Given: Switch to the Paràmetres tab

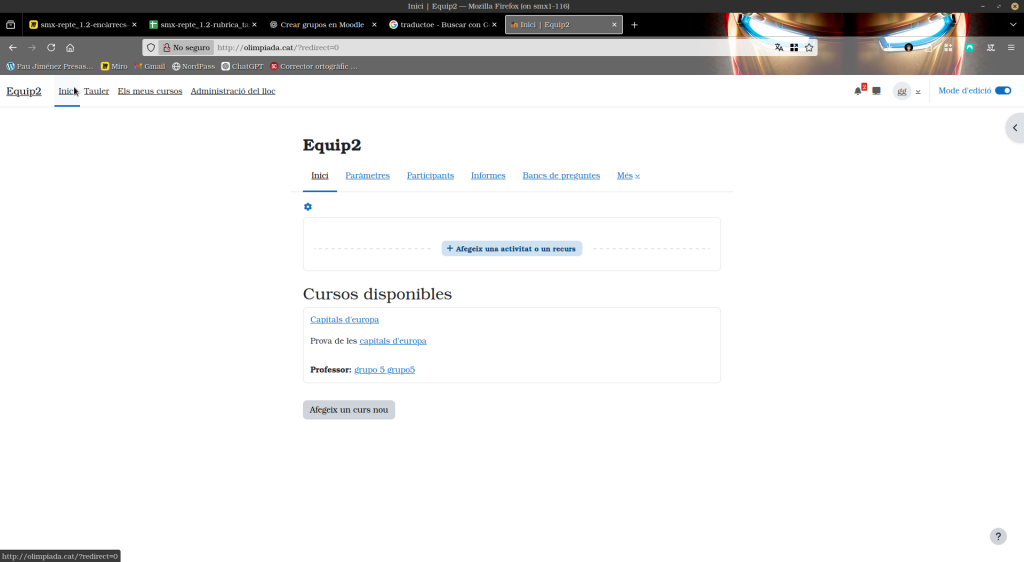Looking at the screenshot, I should [367, 176].
